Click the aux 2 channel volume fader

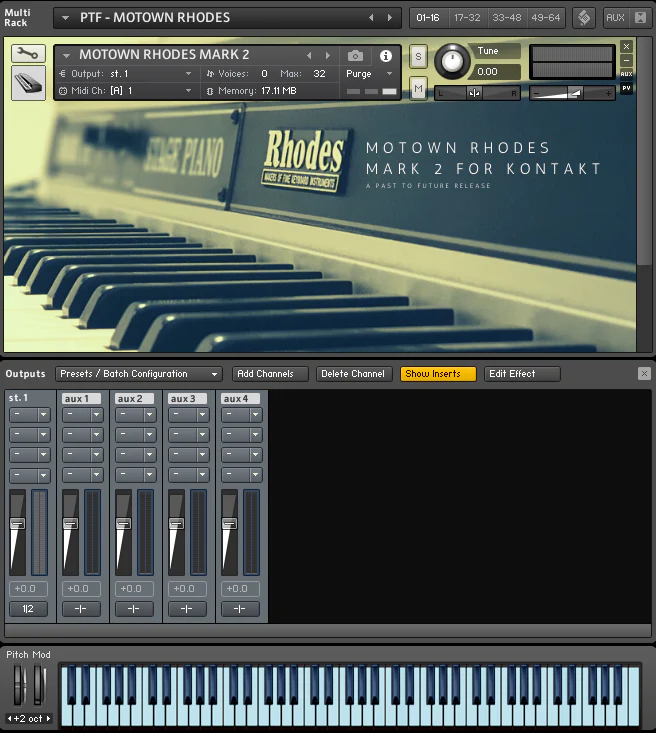coord(123,524)
